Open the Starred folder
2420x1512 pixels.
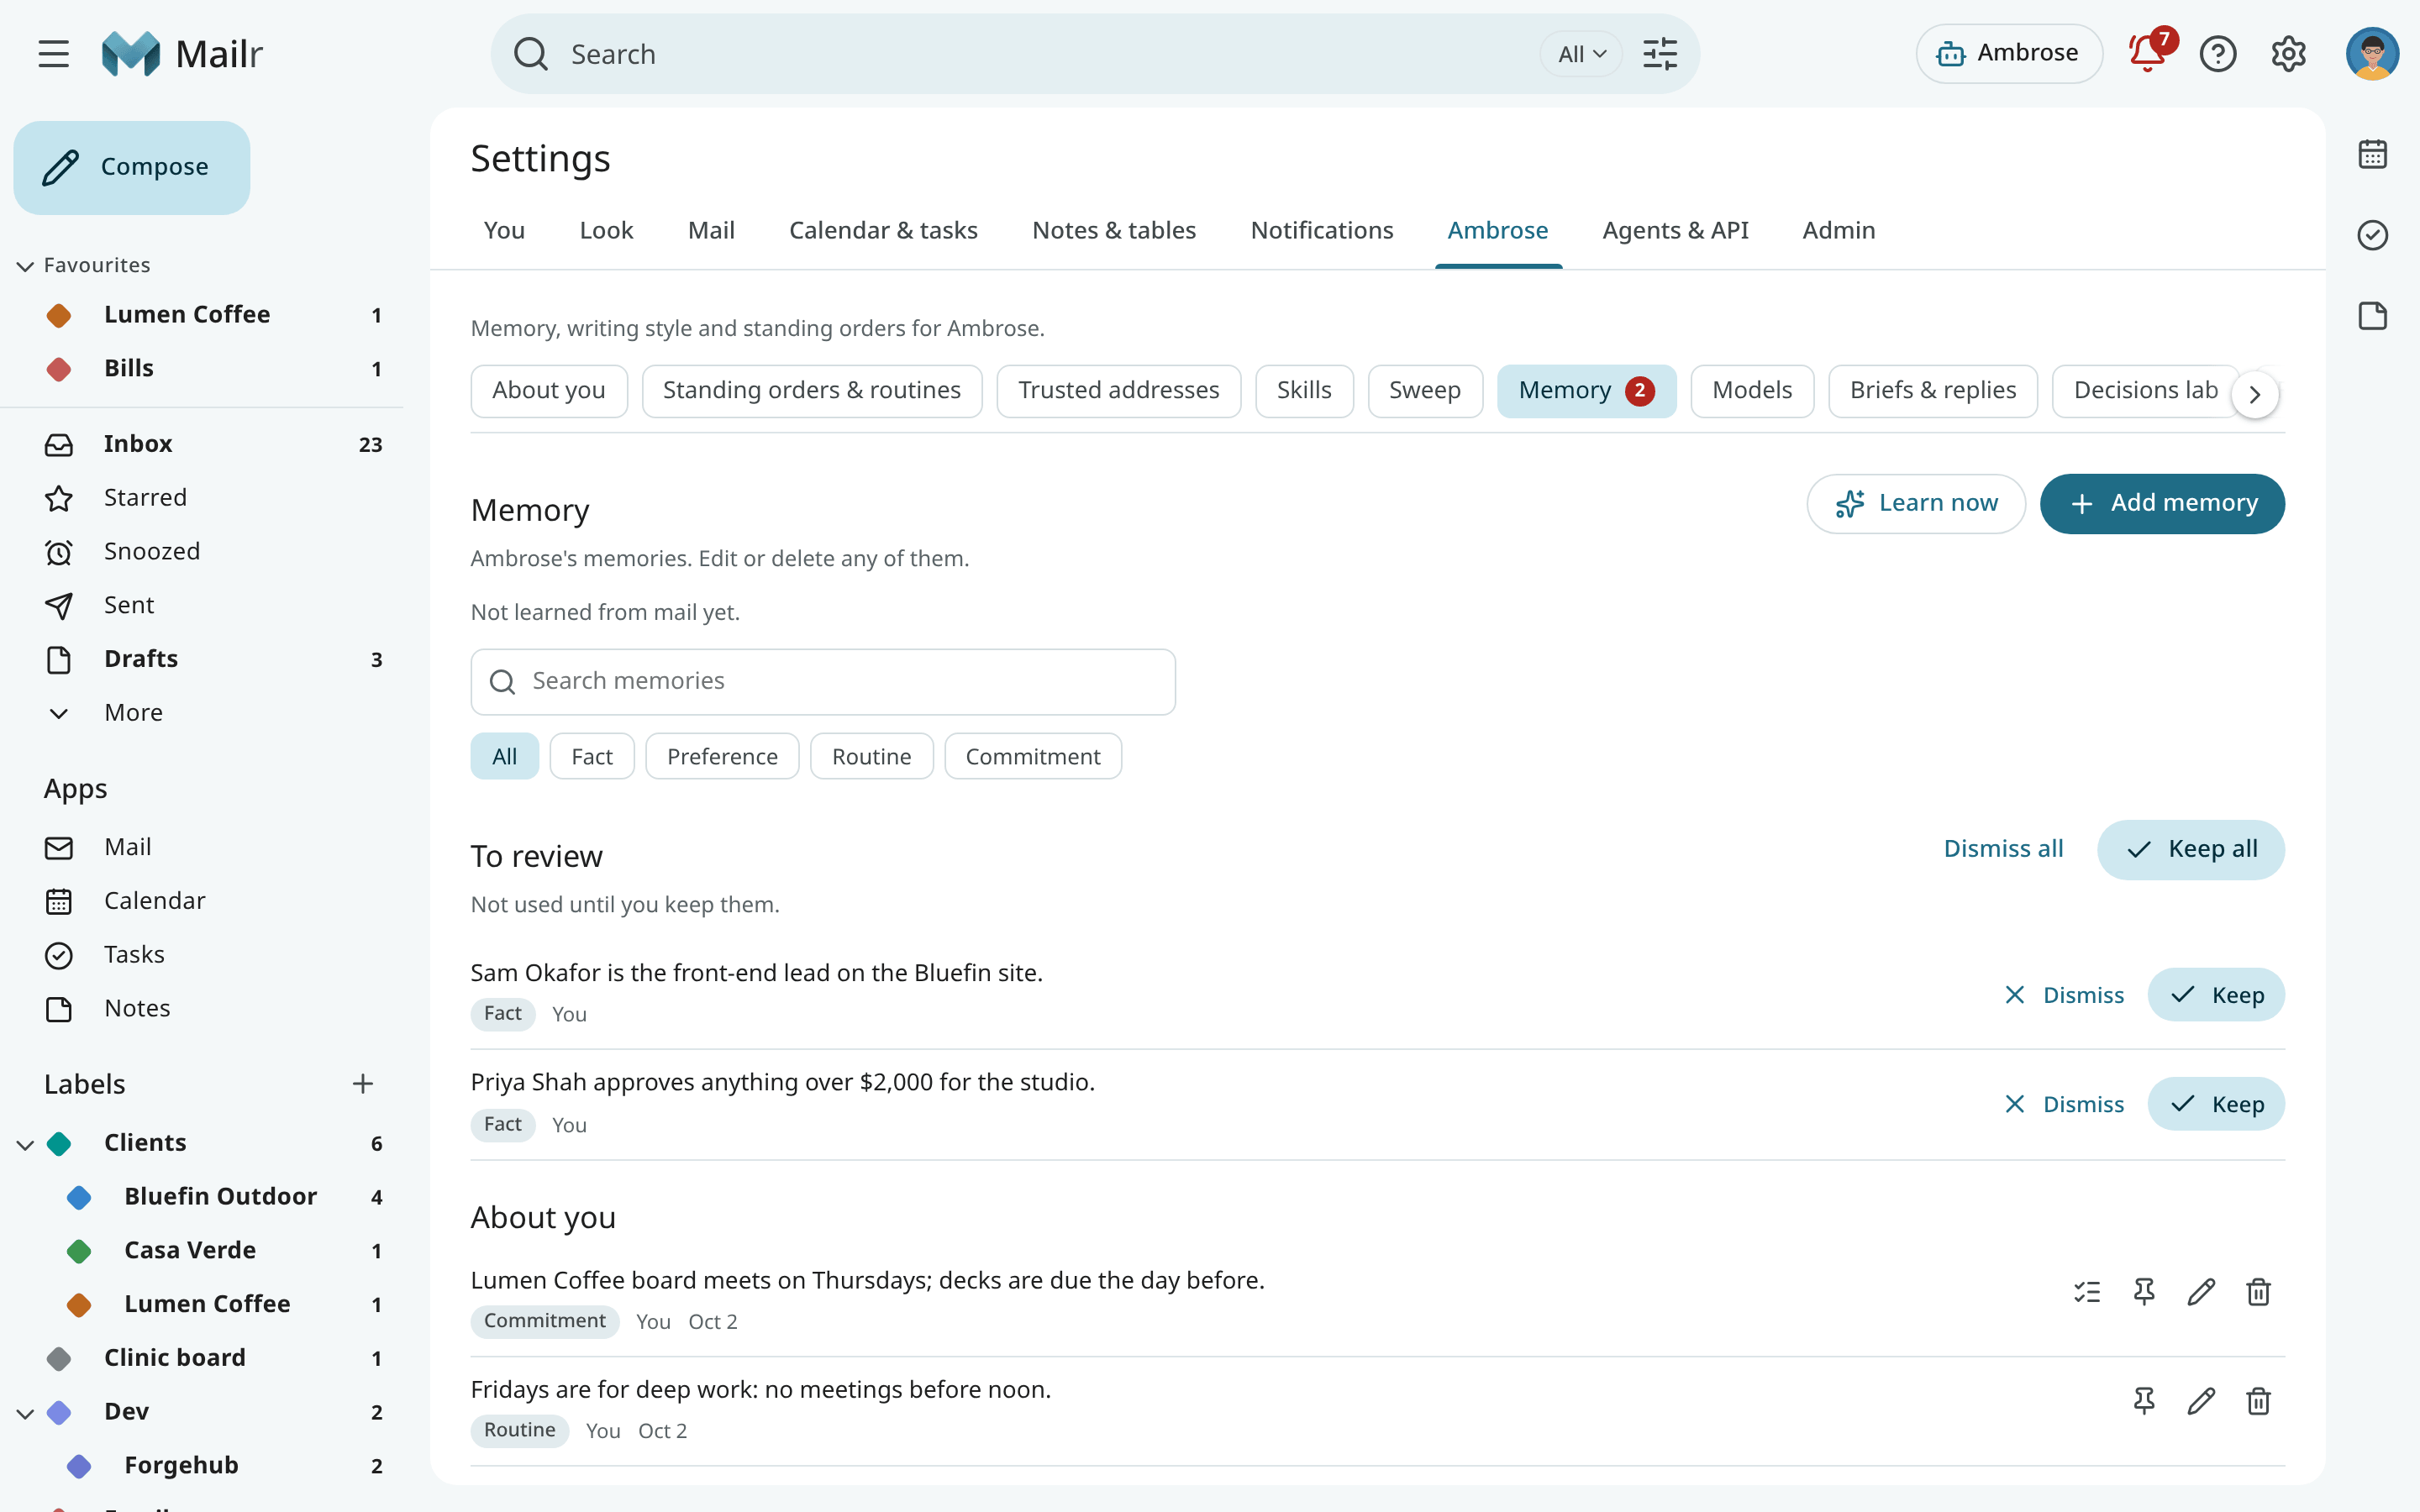click(x=202, y=497)
